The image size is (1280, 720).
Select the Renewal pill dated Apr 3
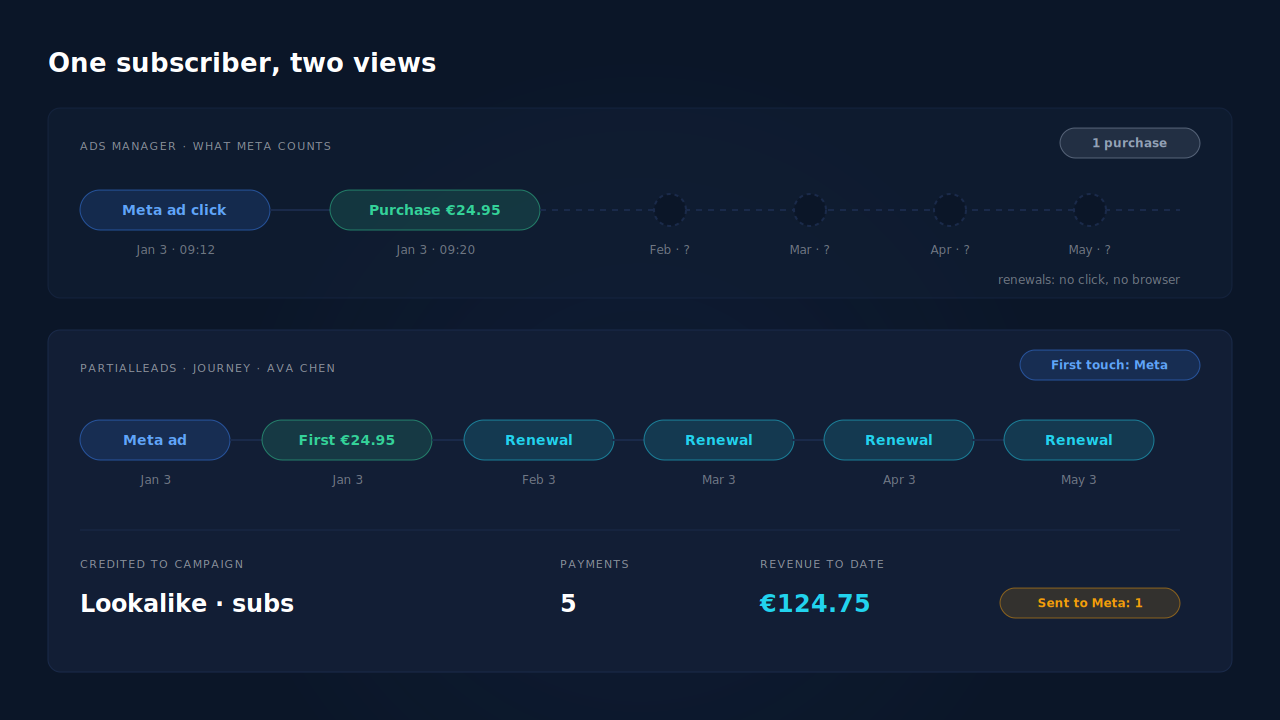pos(899,440)
